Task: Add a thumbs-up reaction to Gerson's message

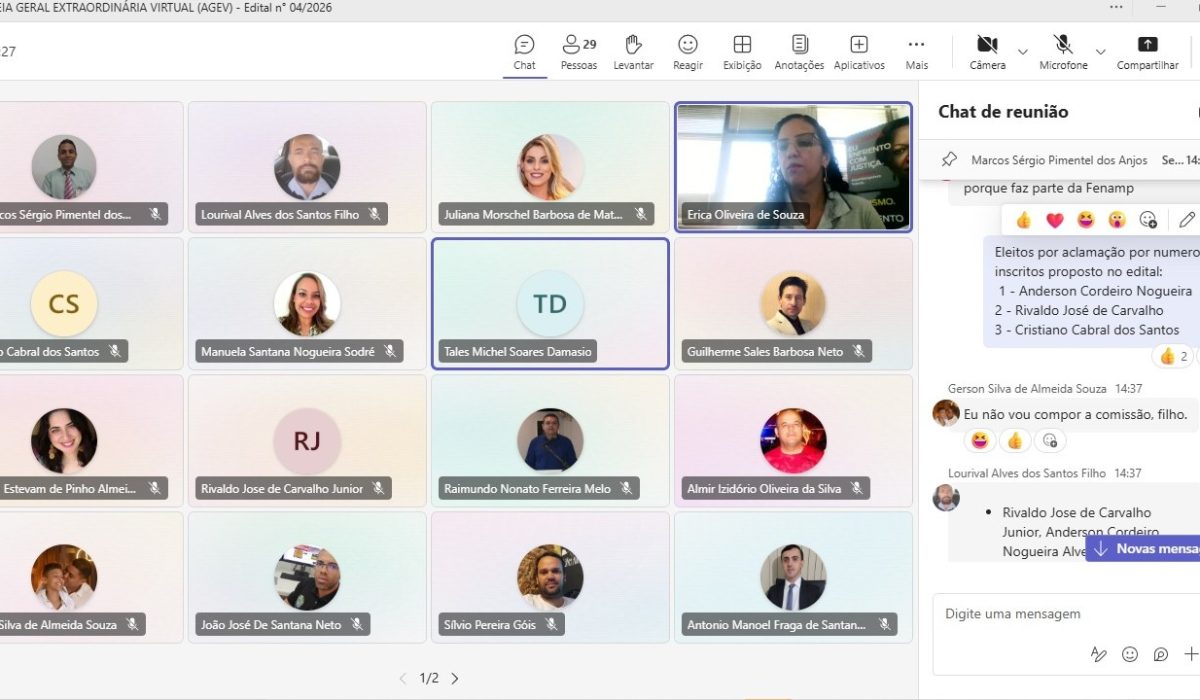Action: click(x=1015, y=440)
